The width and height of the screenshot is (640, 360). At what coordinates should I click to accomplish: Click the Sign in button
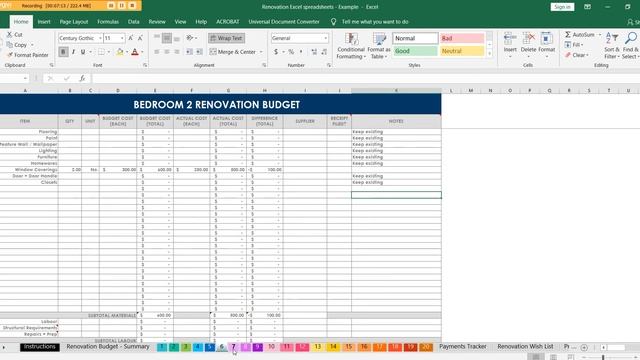click(x=562, y=7)
